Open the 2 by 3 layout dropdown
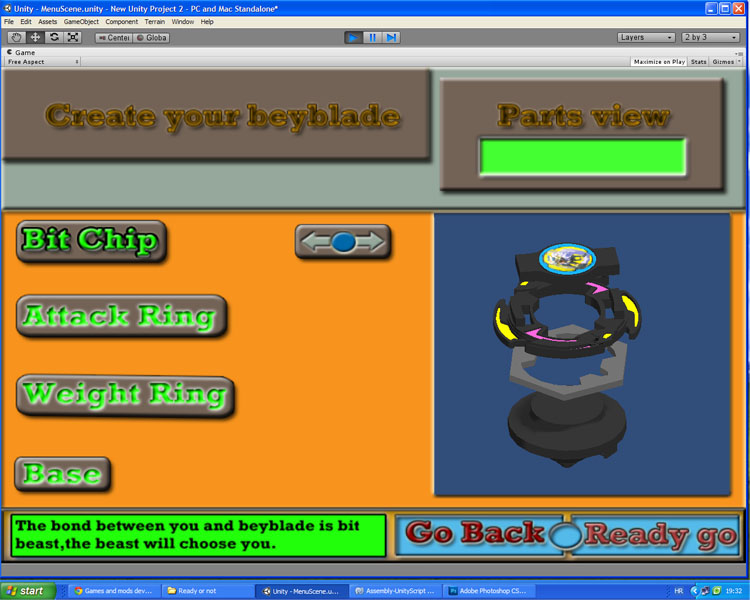 710,37
